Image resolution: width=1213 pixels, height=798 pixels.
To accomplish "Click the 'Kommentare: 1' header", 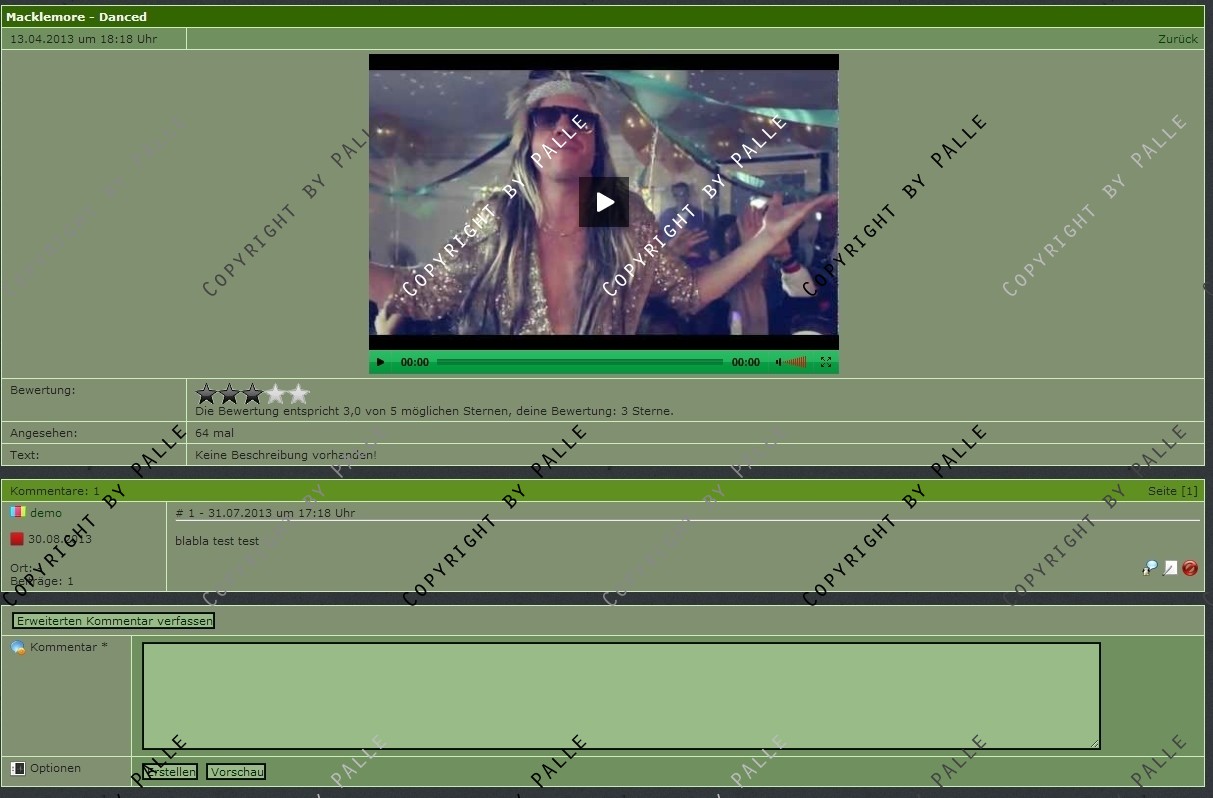I will point(55,491).
